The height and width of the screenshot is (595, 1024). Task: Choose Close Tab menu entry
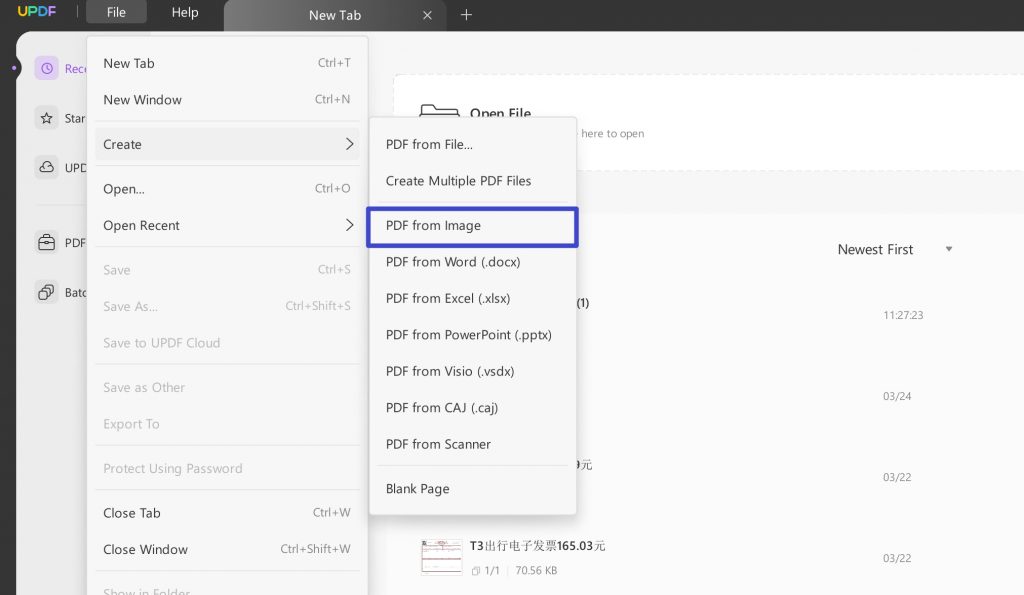click(227, 513)
